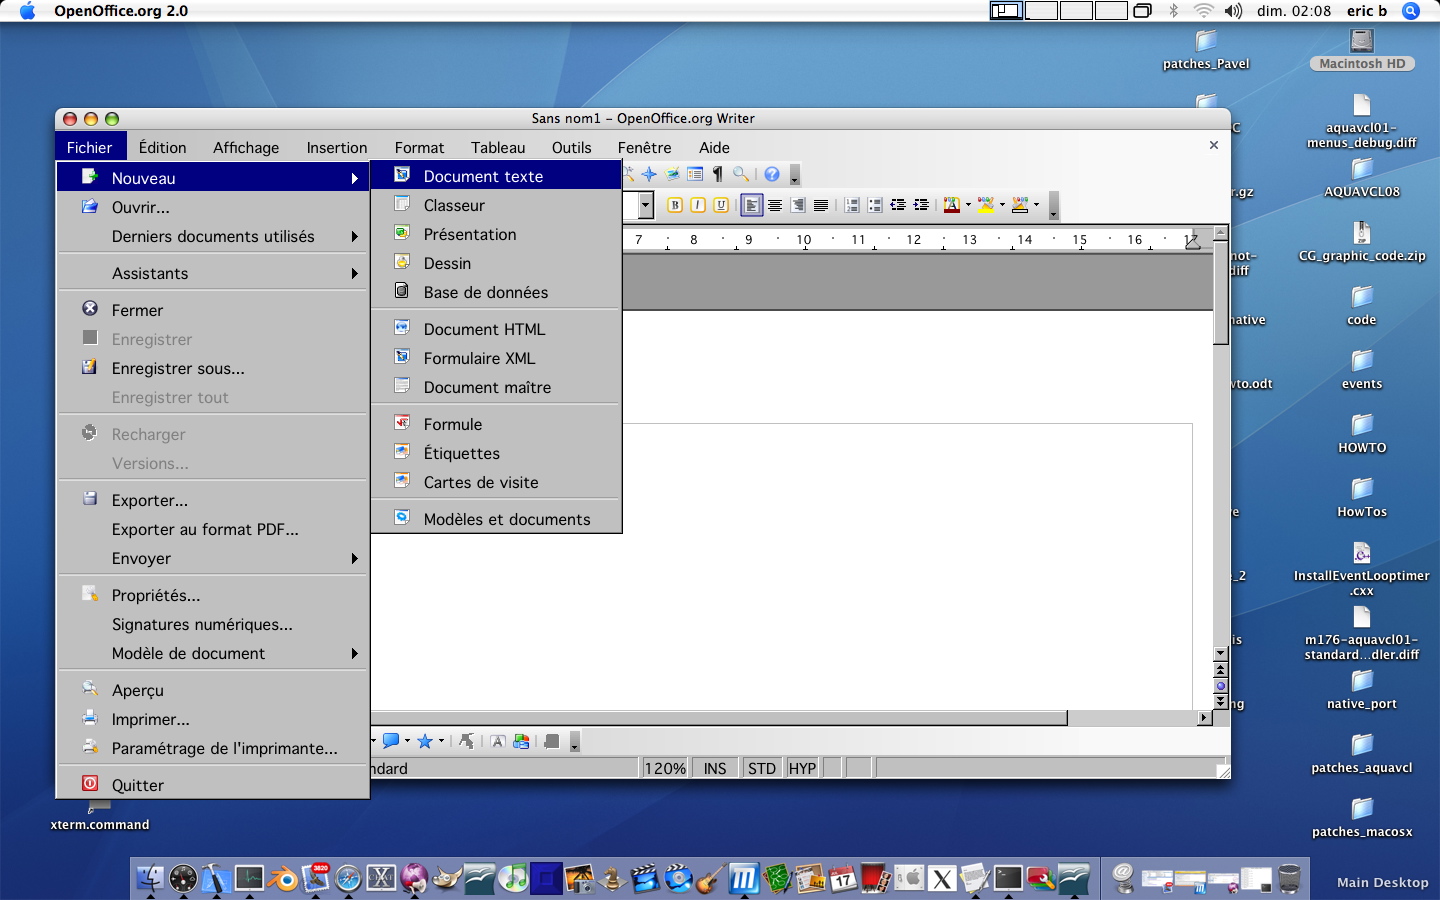1440x900 pixels.
Task: Click the Document HTML icon
Action: (x=402, y=328)
